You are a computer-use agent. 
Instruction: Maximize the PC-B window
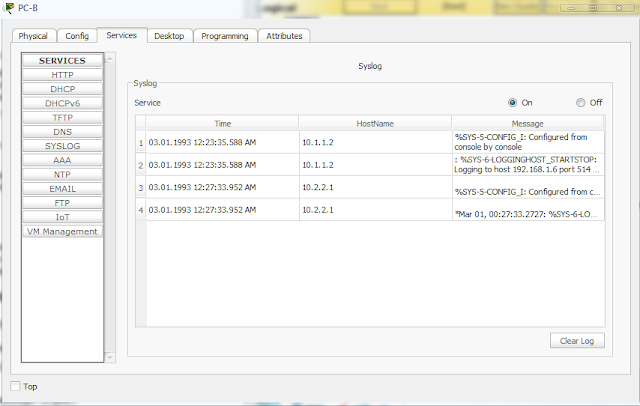pyautogui.click(x=593, y=8)
